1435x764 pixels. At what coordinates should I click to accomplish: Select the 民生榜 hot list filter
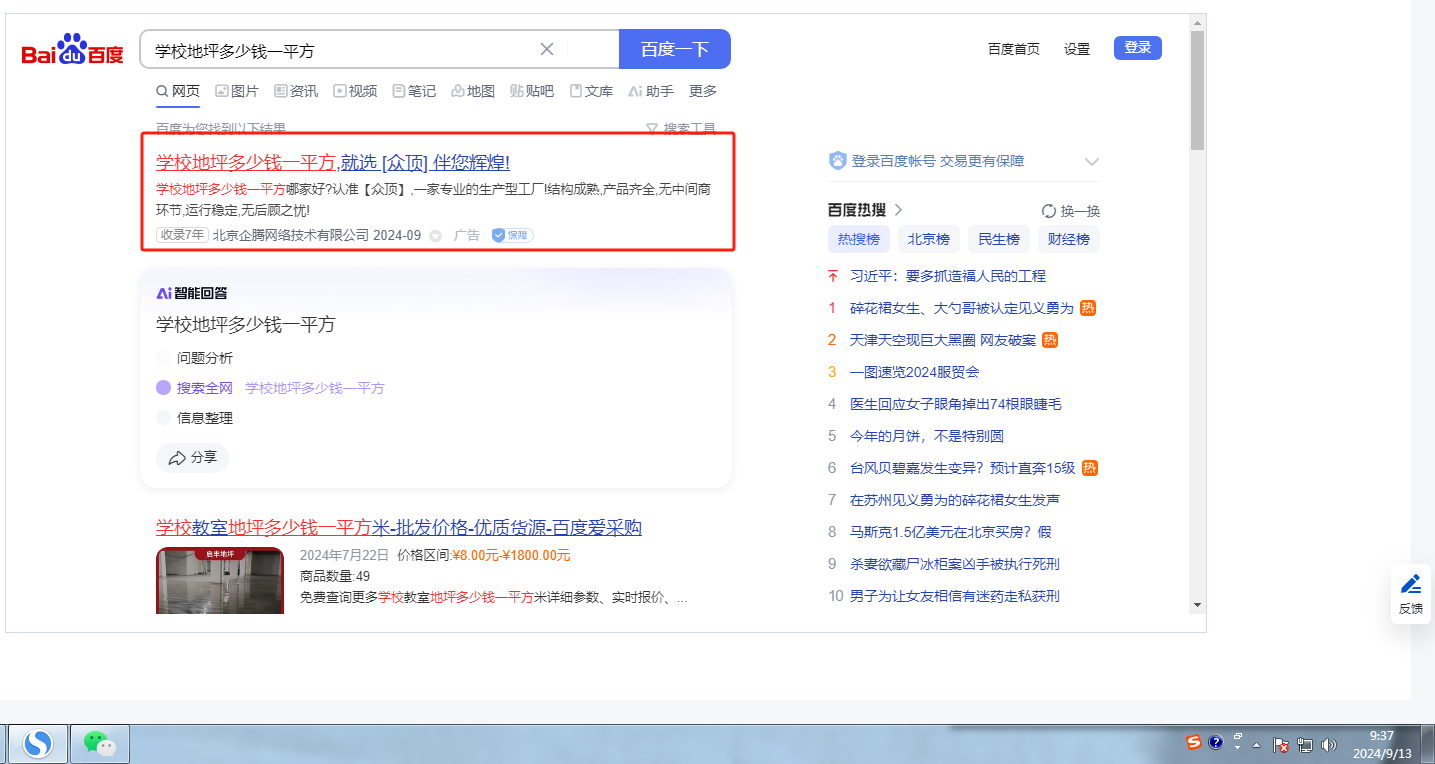click(998, 239)
